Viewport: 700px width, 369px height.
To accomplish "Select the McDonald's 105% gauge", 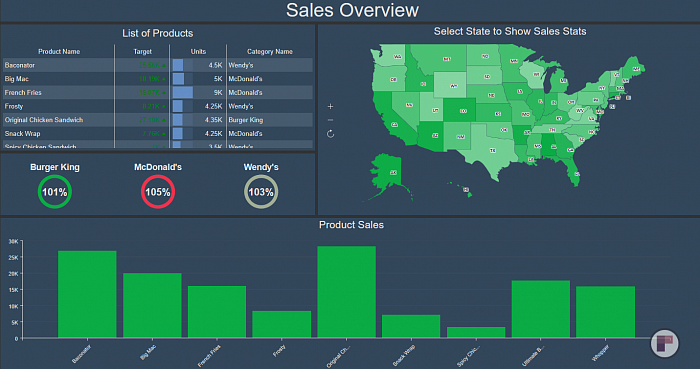I will [x=158, y=192].
